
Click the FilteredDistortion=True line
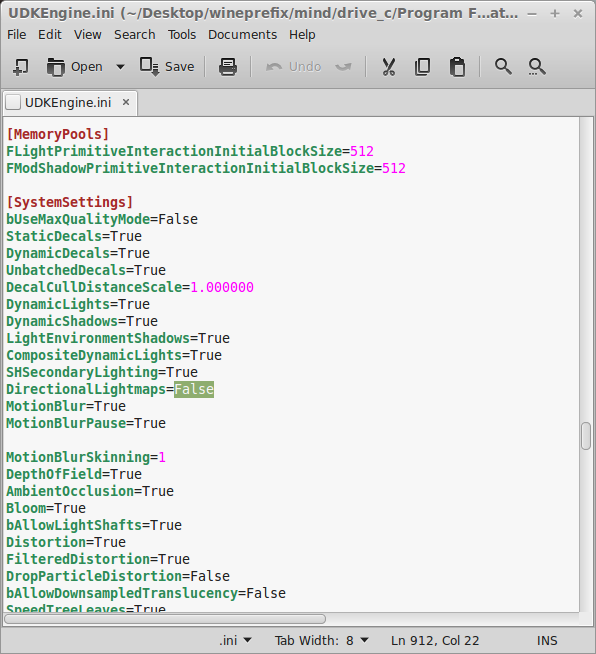pyautogui.click(x=98, y=559)
